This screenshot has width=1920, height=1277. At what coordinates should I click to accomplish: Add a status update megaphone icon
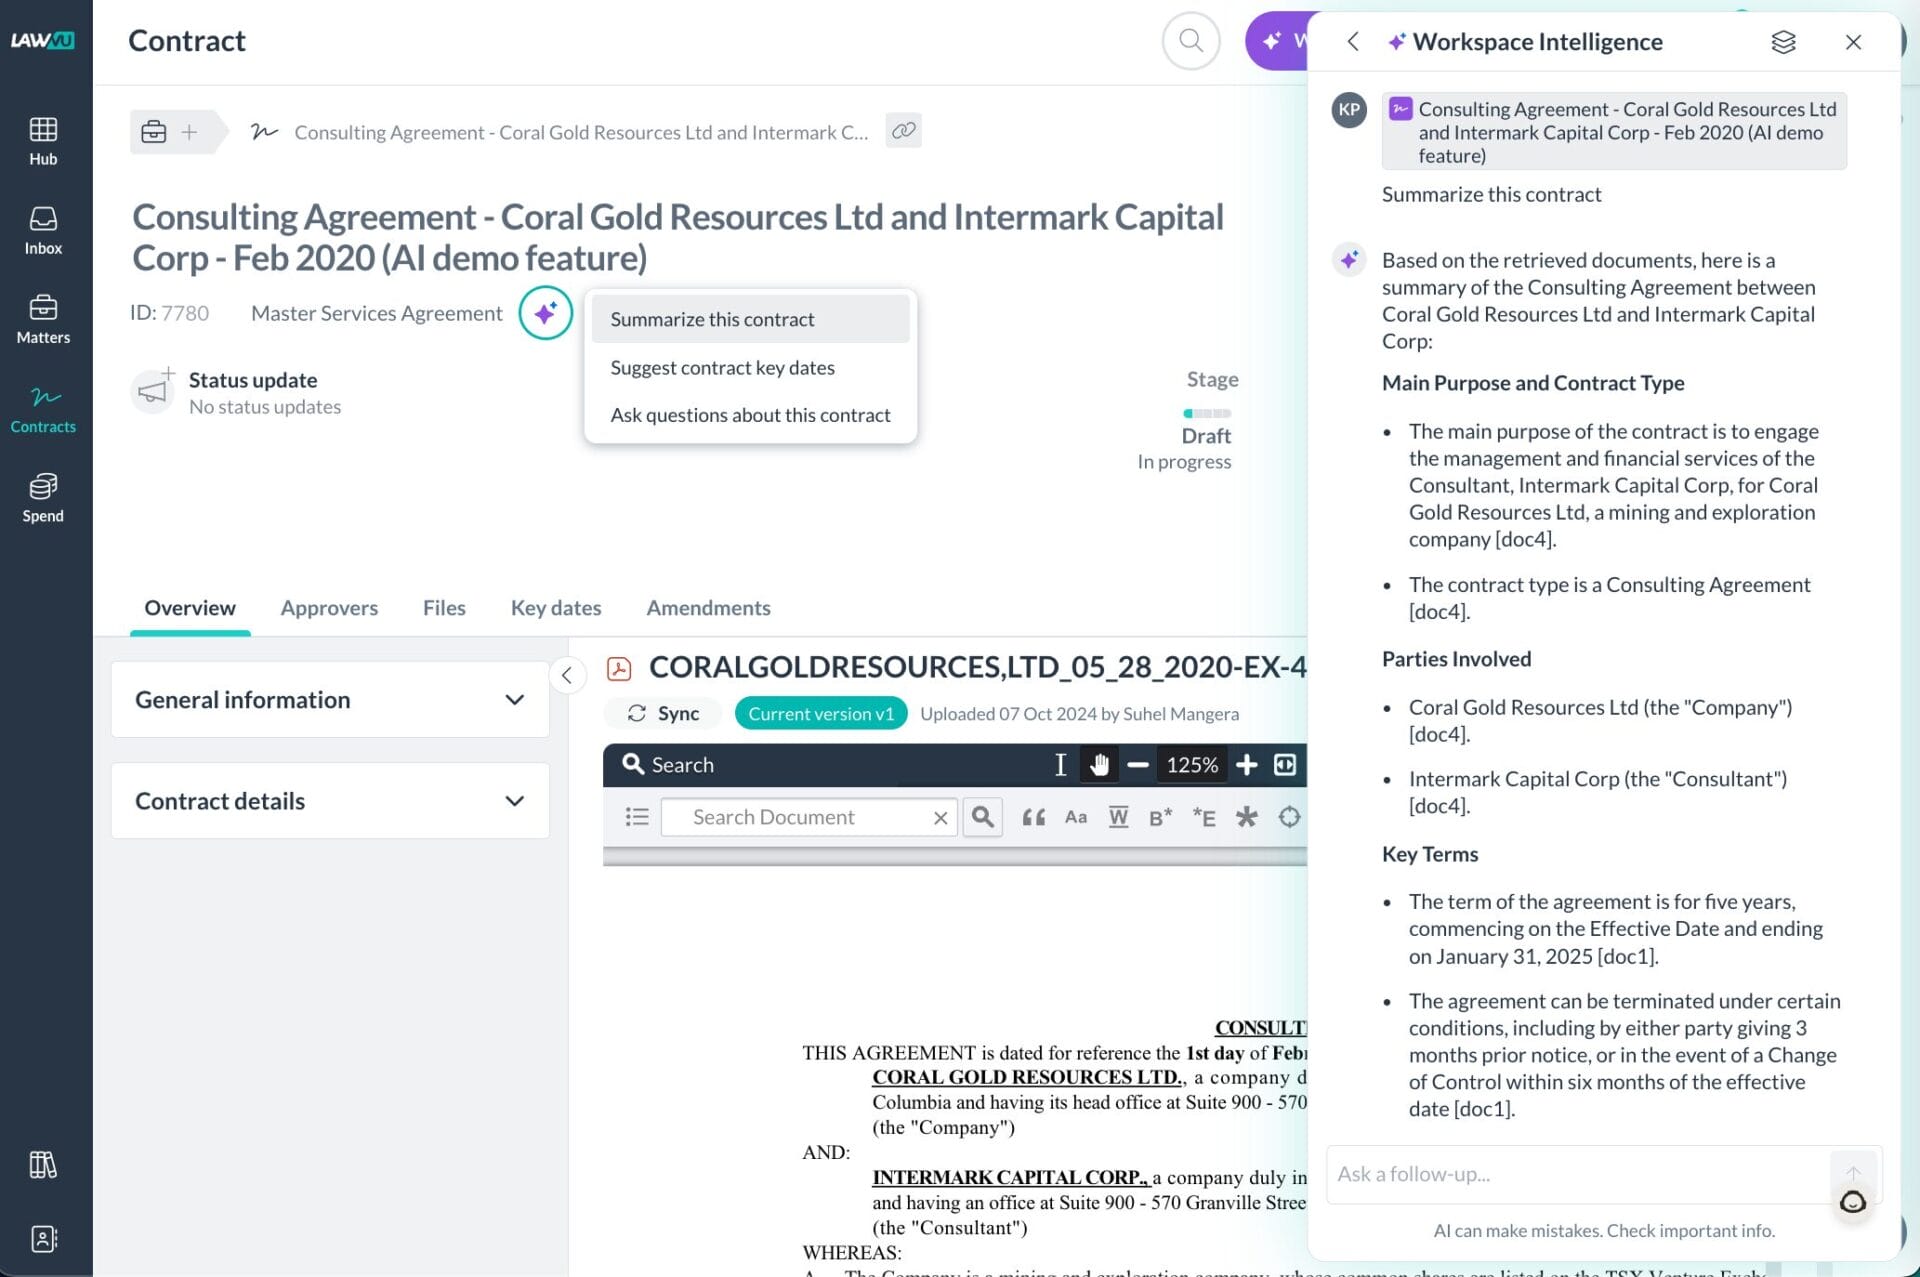[153, 391]
